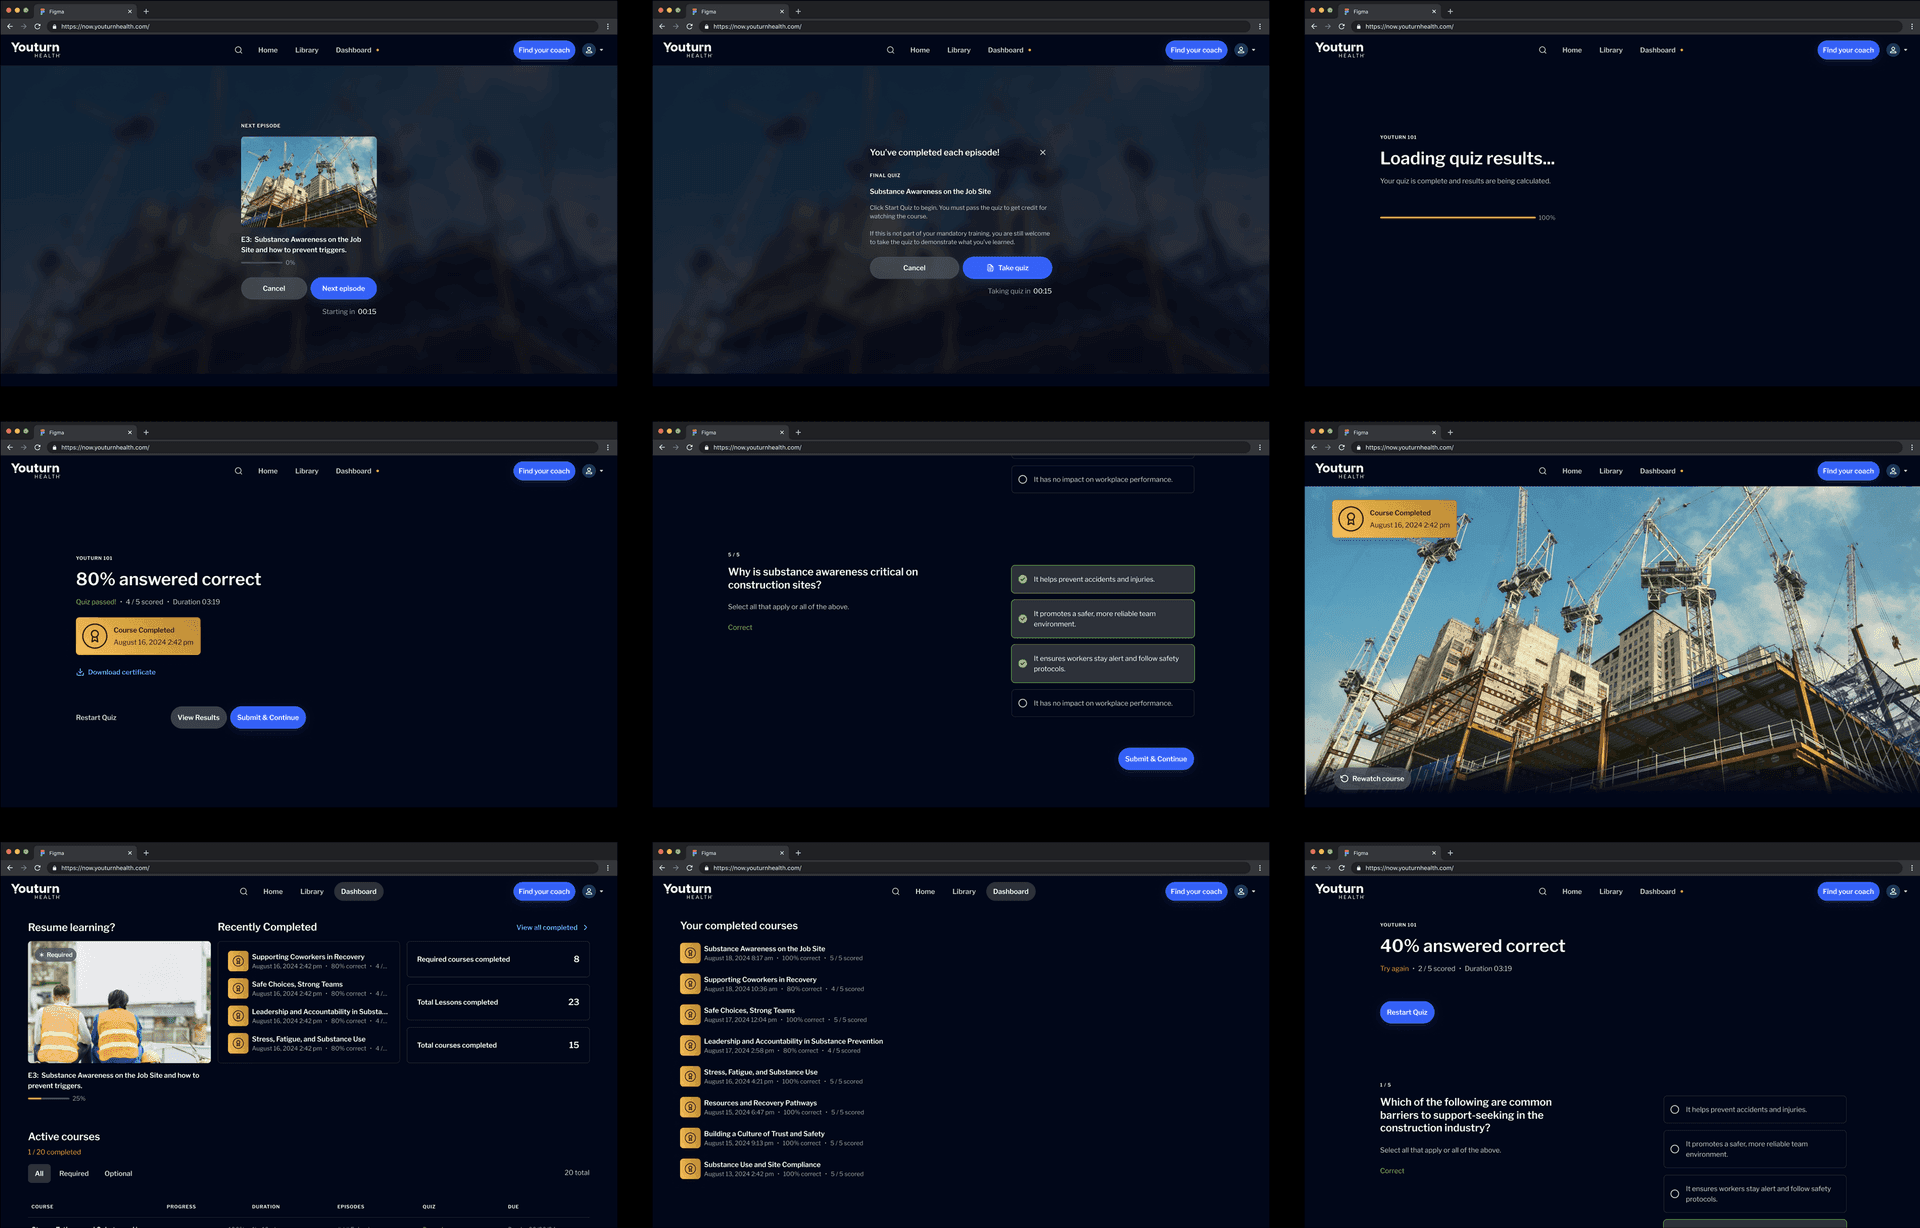Expand View all completed chevron arrow

click(585, 927)
